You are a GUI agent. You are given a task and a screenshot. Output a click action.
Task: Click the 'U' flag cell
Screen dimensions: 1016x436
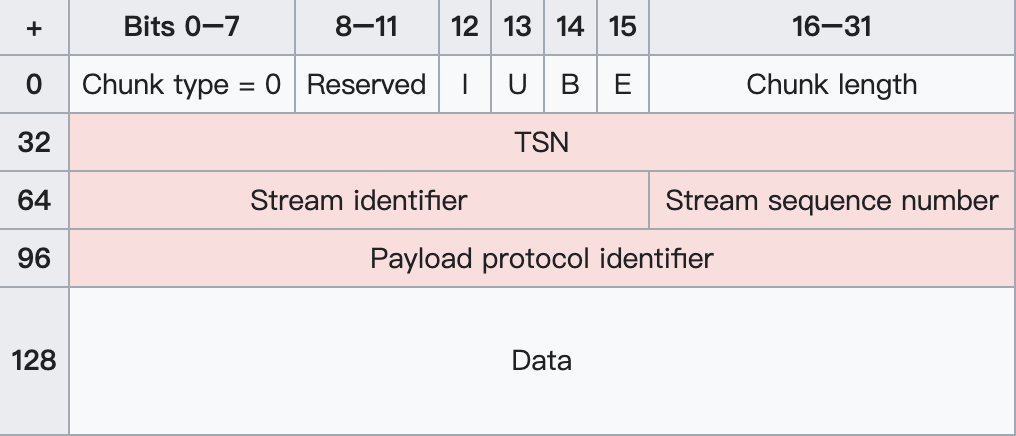coord(517,85)
